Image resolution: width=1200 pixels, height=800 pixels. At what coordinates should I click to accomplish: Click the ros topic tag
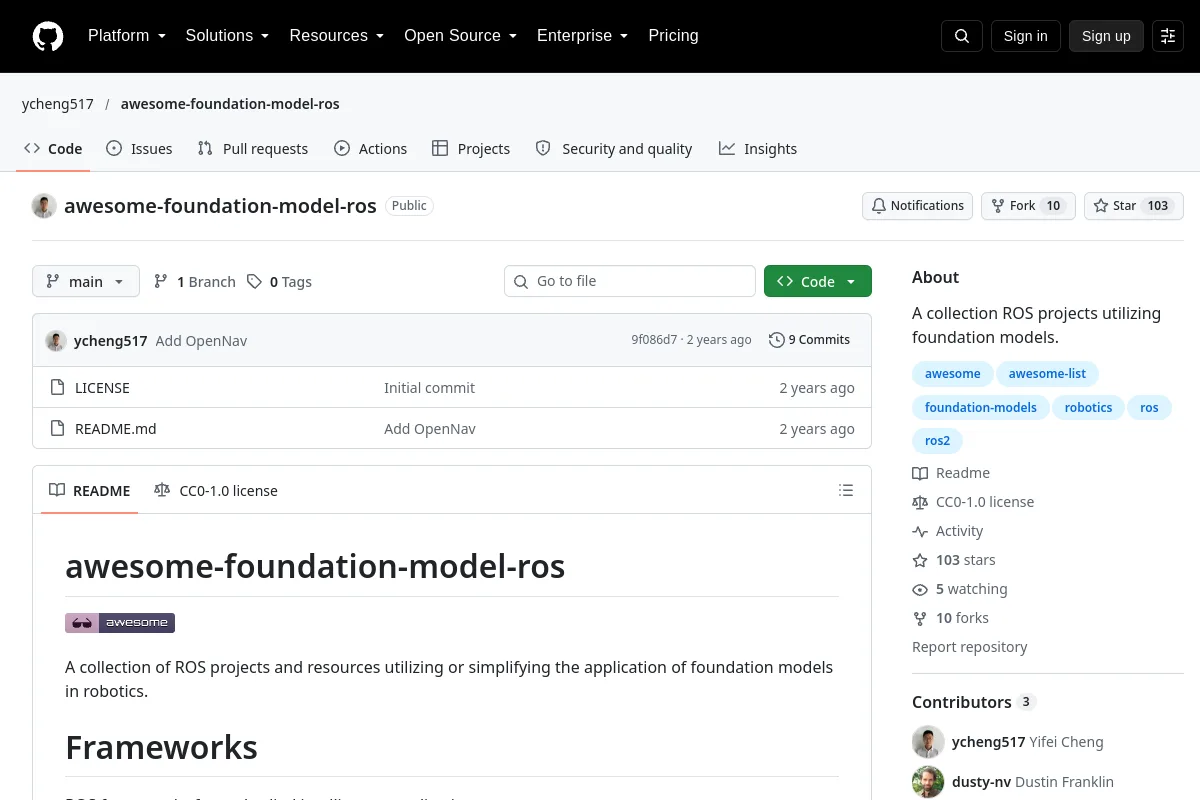(x=1150, y=408)
